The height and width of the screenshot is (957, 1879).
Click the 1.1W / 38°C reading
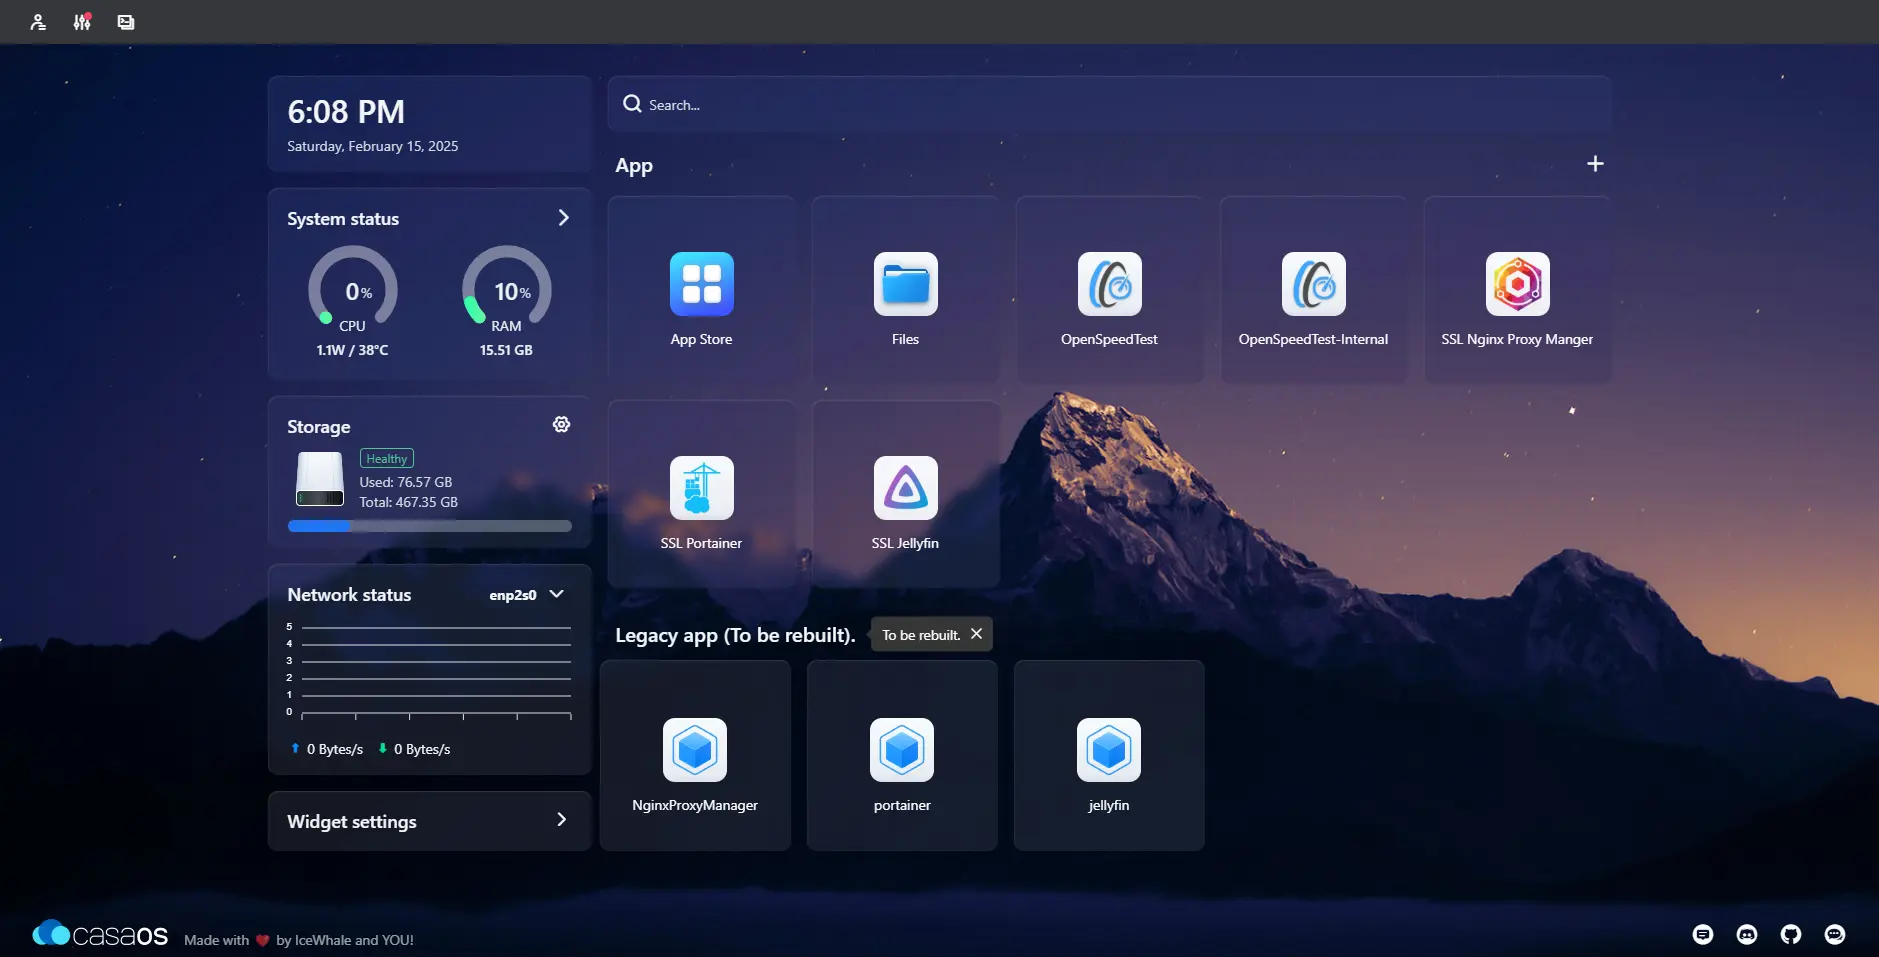353,350
